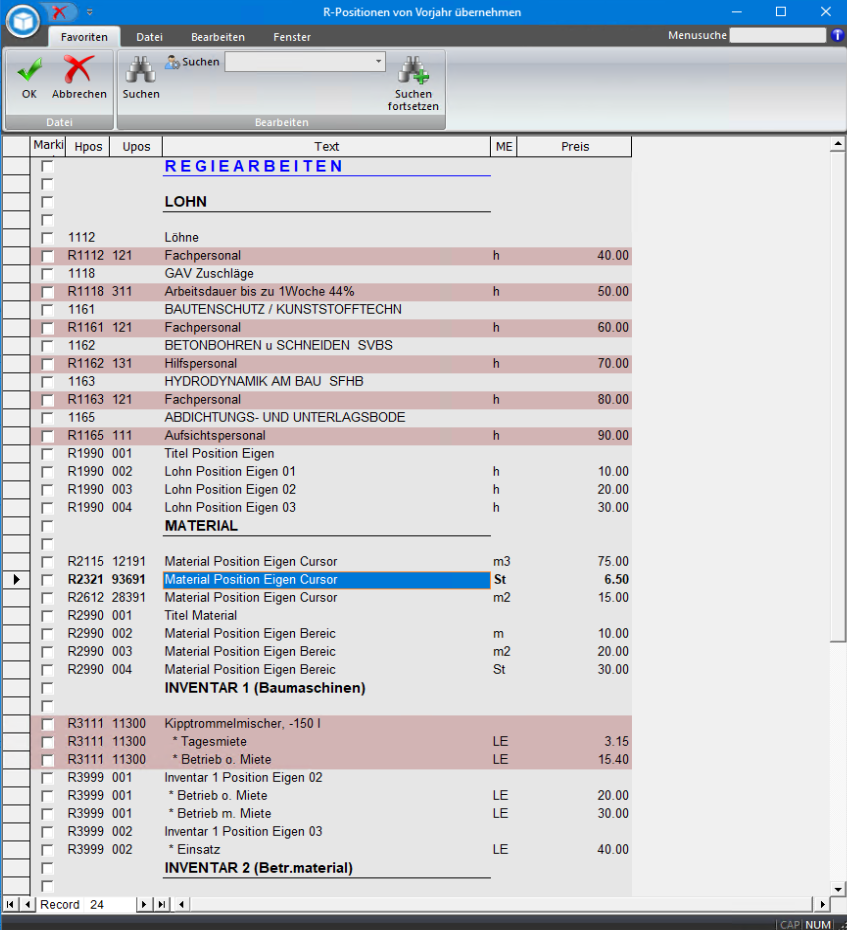Click the ME column header
This screenshot has height=930, width=847.
click(504, 146)
